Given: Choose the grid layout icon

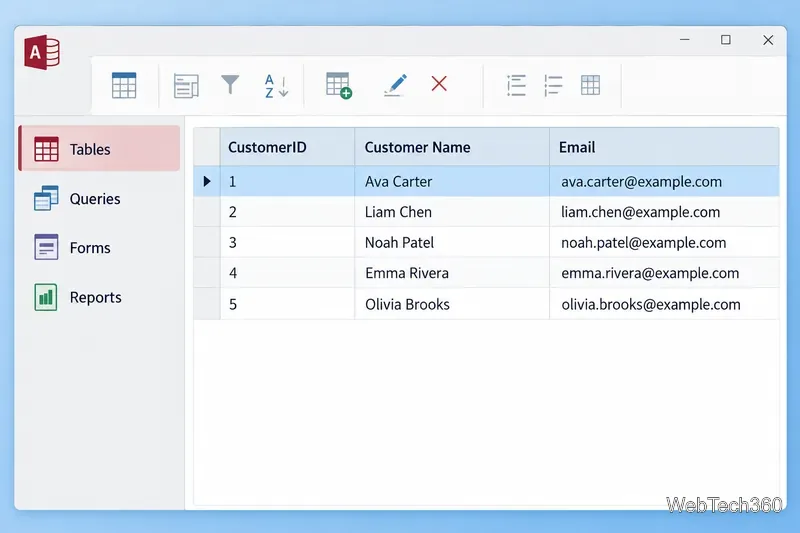Looking at the screenshot, I should pyautogui.click(x=590, y=85).
